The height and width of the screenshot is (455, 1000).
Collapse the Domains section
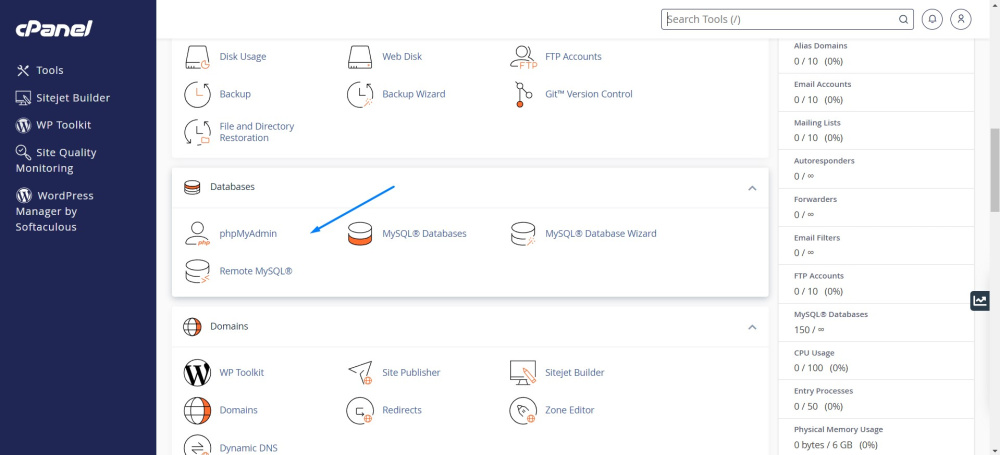tap(752, 327)
